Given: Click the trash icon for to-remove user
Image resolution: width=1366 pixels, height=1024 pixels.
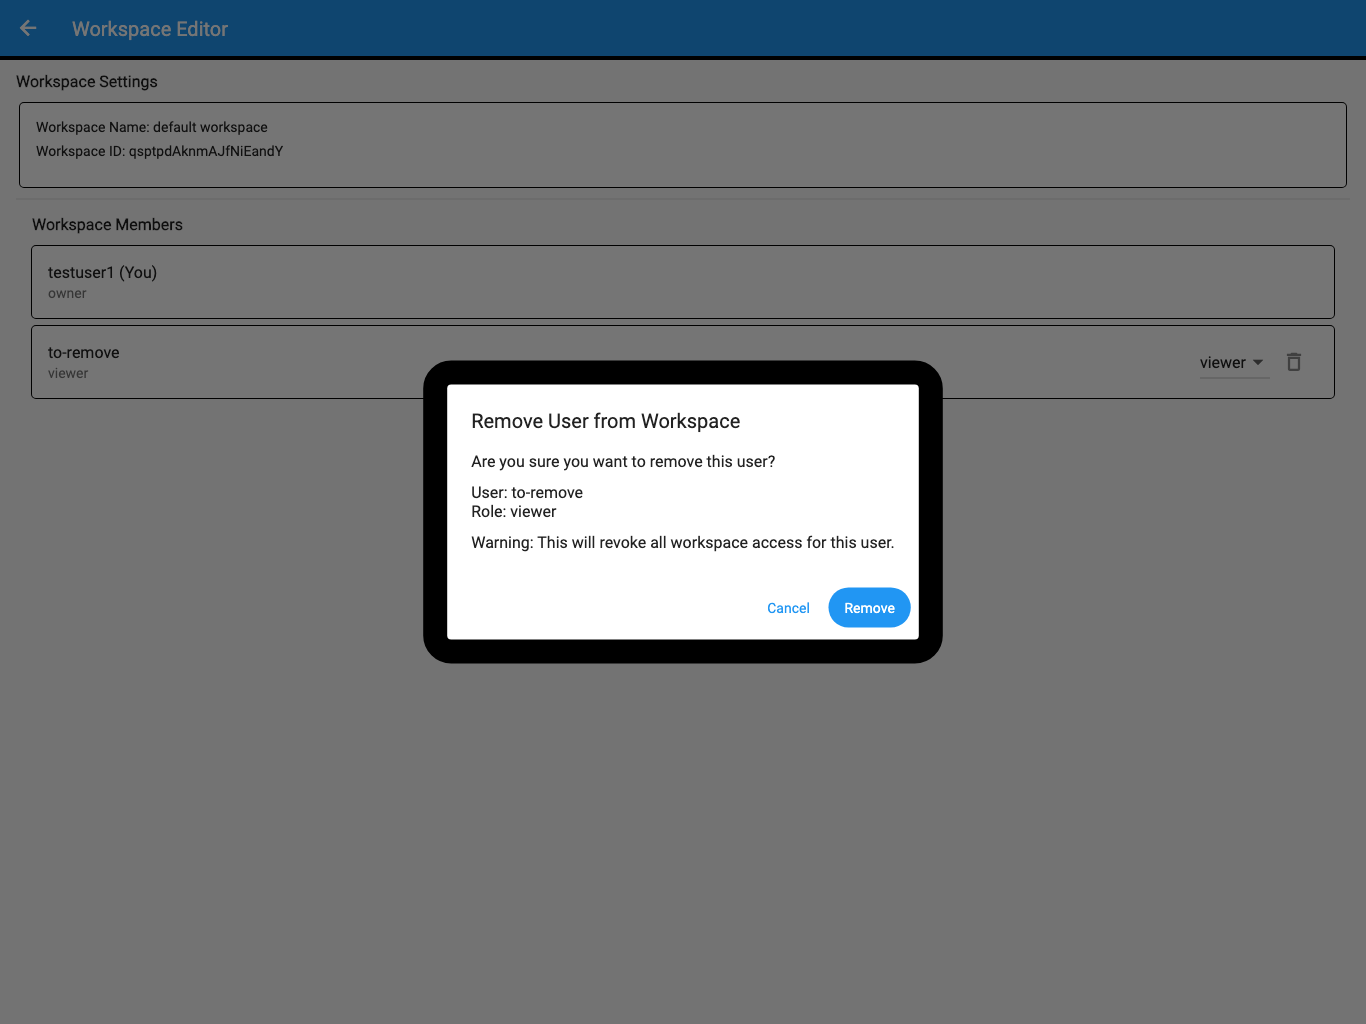Looking at the screenshot, I should coord(1294,362).
